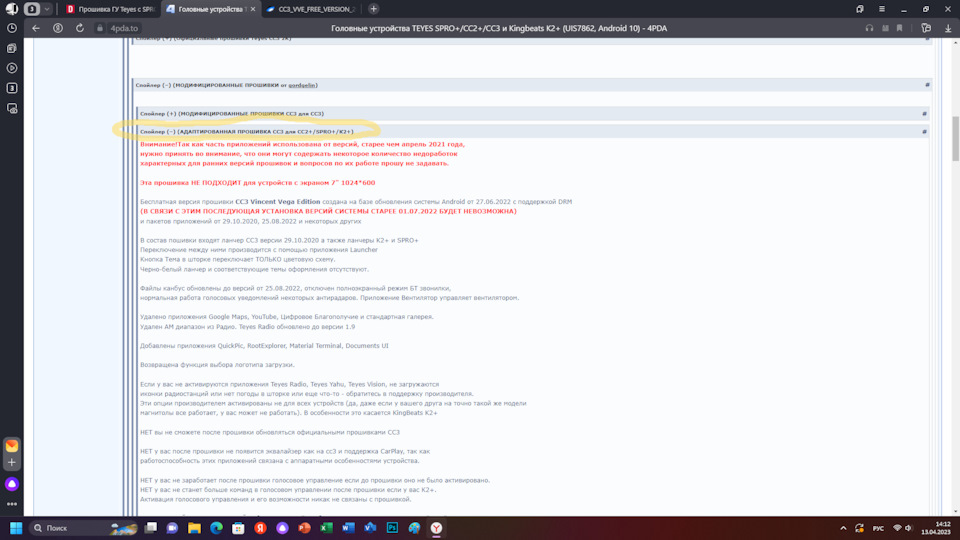The height and width of the screenshot is (540, 960).
Task: Click the red line НЕ ПОДХОДИТ для устройств
Action: [257, 182]
